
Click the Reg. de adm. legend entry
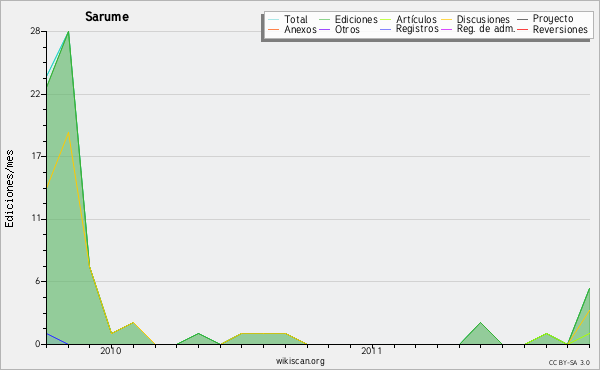coord(486,29)
